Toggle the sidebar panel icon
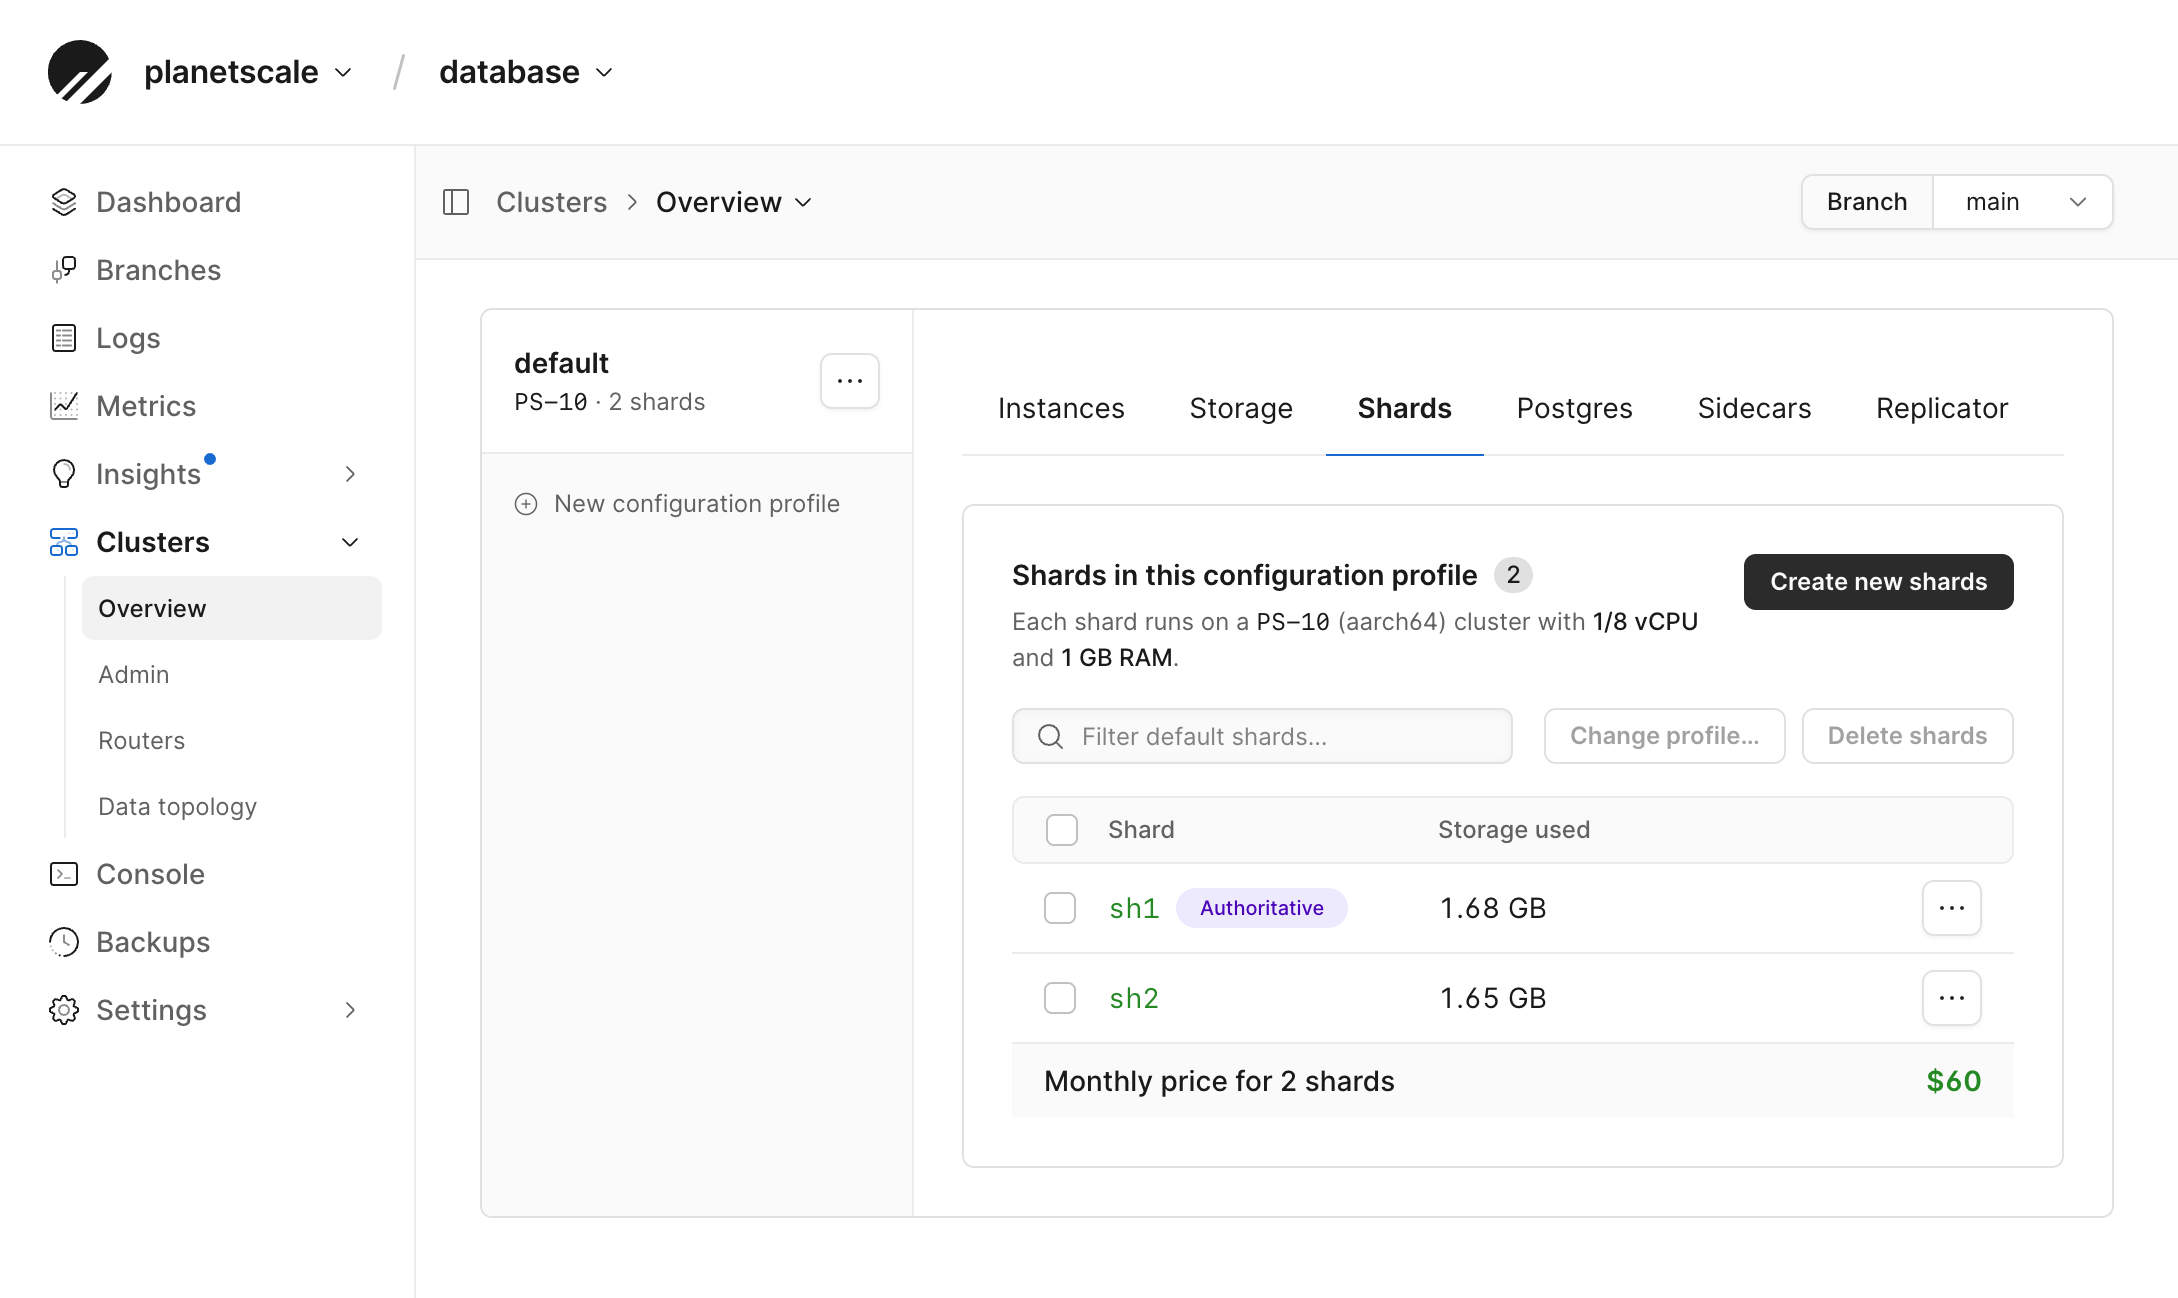The image size is (2178, 1298). (x=456, y=202)
